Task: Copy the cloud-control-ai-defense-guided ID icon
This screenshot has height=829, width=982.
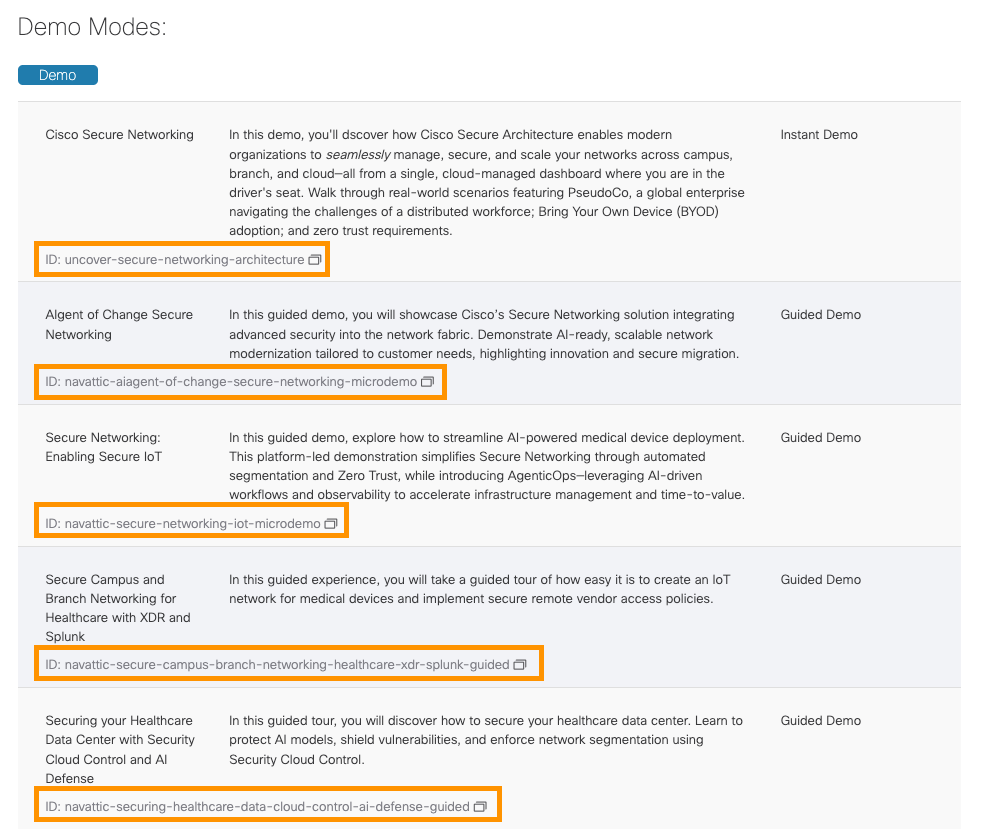Action: coord(480,806)
